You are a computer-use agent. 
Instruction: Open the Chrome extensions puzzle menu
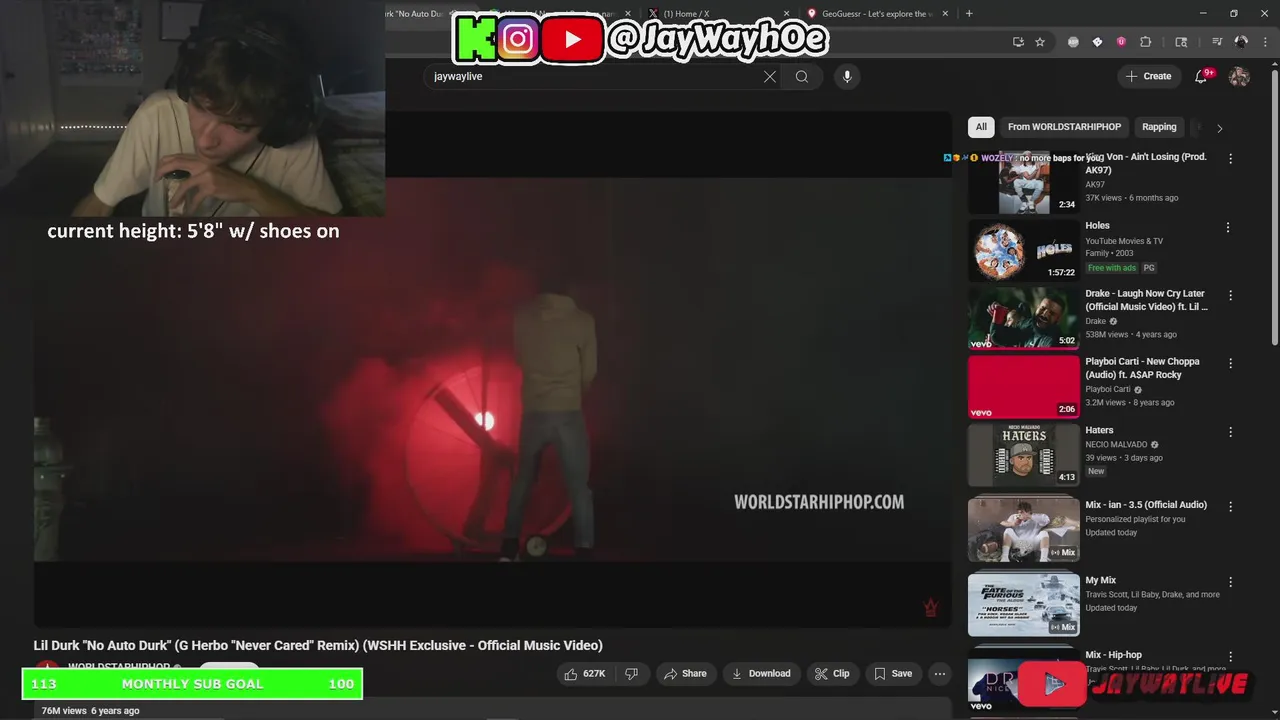1146,42
